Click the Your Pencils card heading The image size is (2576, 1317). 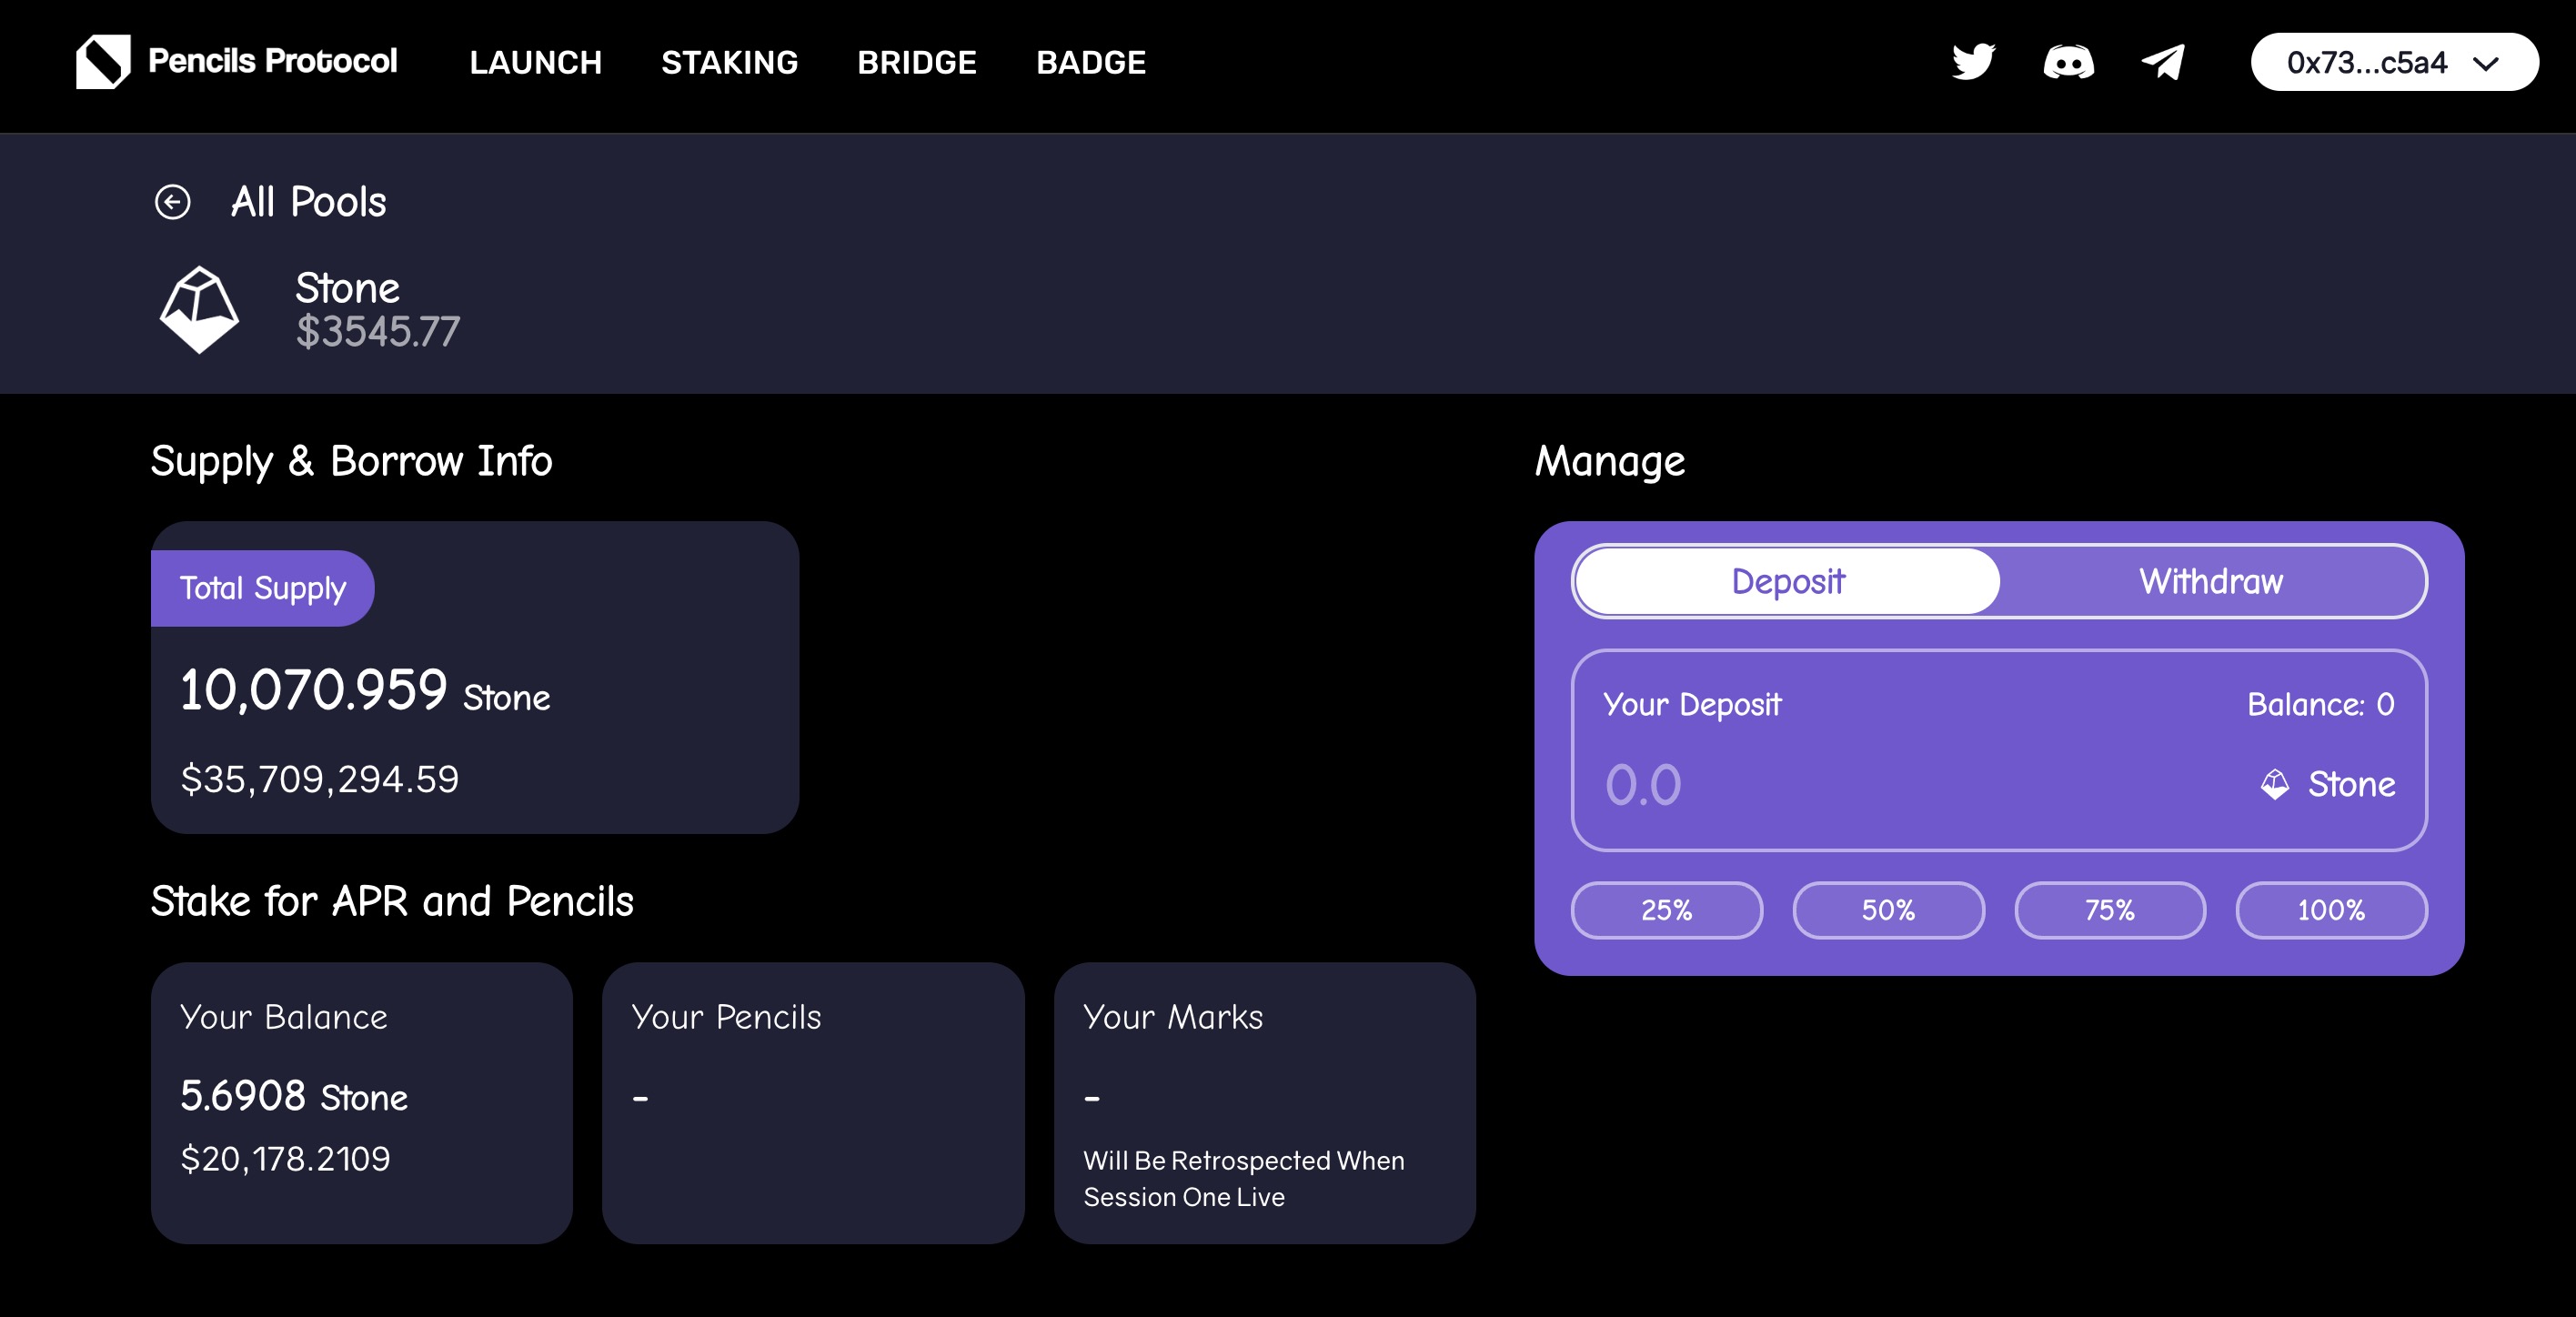(x=726, y=1016)
